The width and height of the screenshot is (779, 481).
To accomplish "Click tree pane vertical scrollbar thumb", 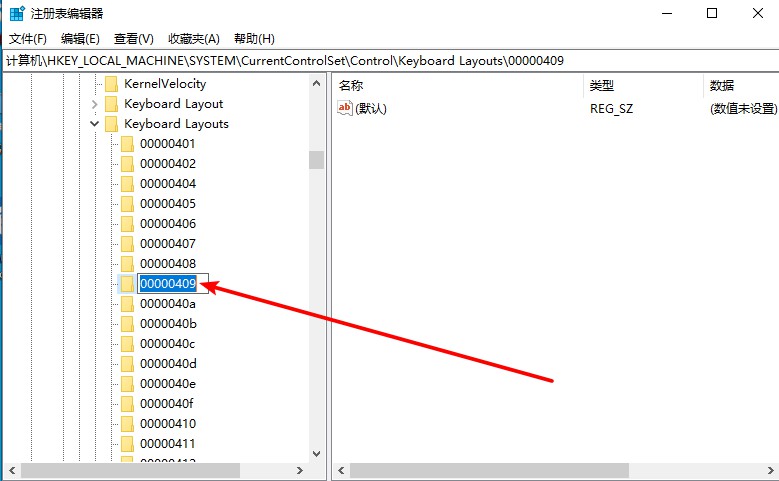I will [316, 160].
